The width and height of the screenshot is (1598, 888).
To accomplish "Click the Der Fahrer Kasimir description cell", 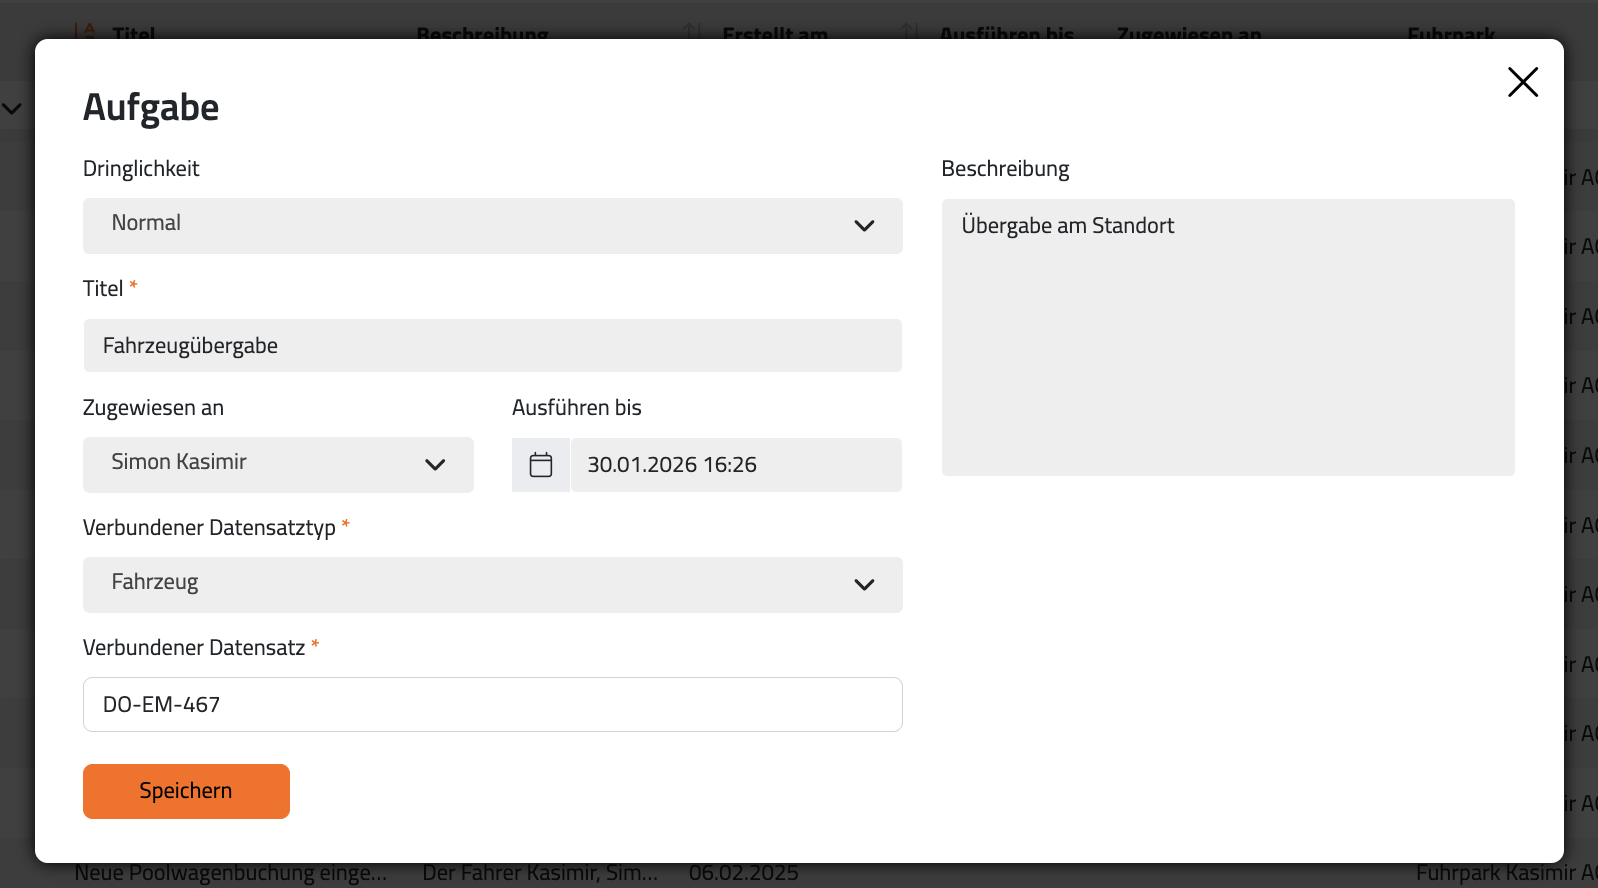I will pos(540,874).
